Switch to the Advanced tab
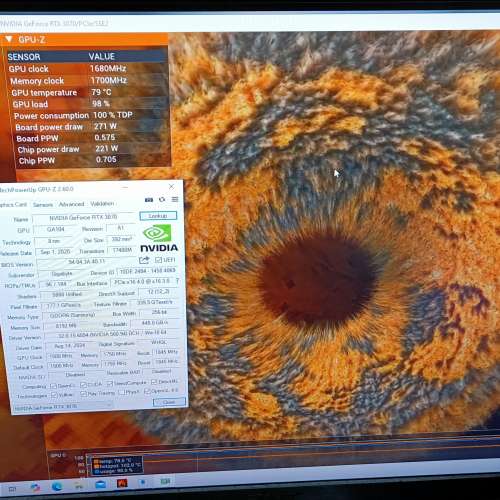Viewport: 500px width, 500px height. [71, 204]
